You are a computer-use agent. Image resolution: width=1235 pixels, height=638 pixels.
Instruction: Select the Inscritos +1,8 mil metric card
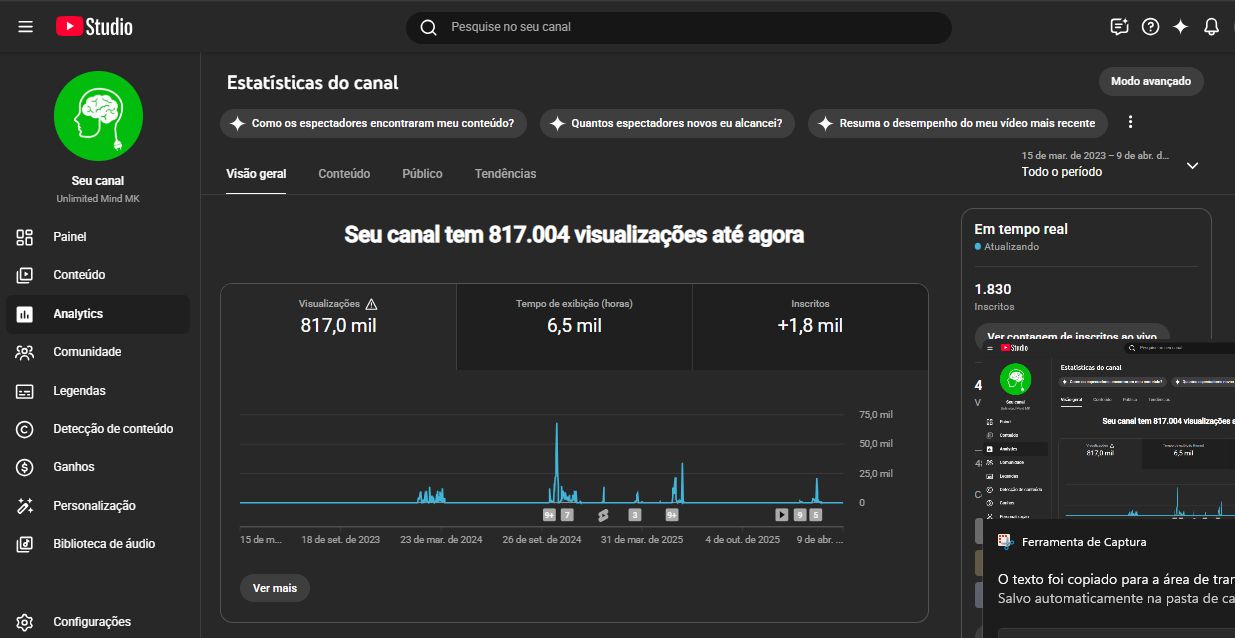[810, 327]
